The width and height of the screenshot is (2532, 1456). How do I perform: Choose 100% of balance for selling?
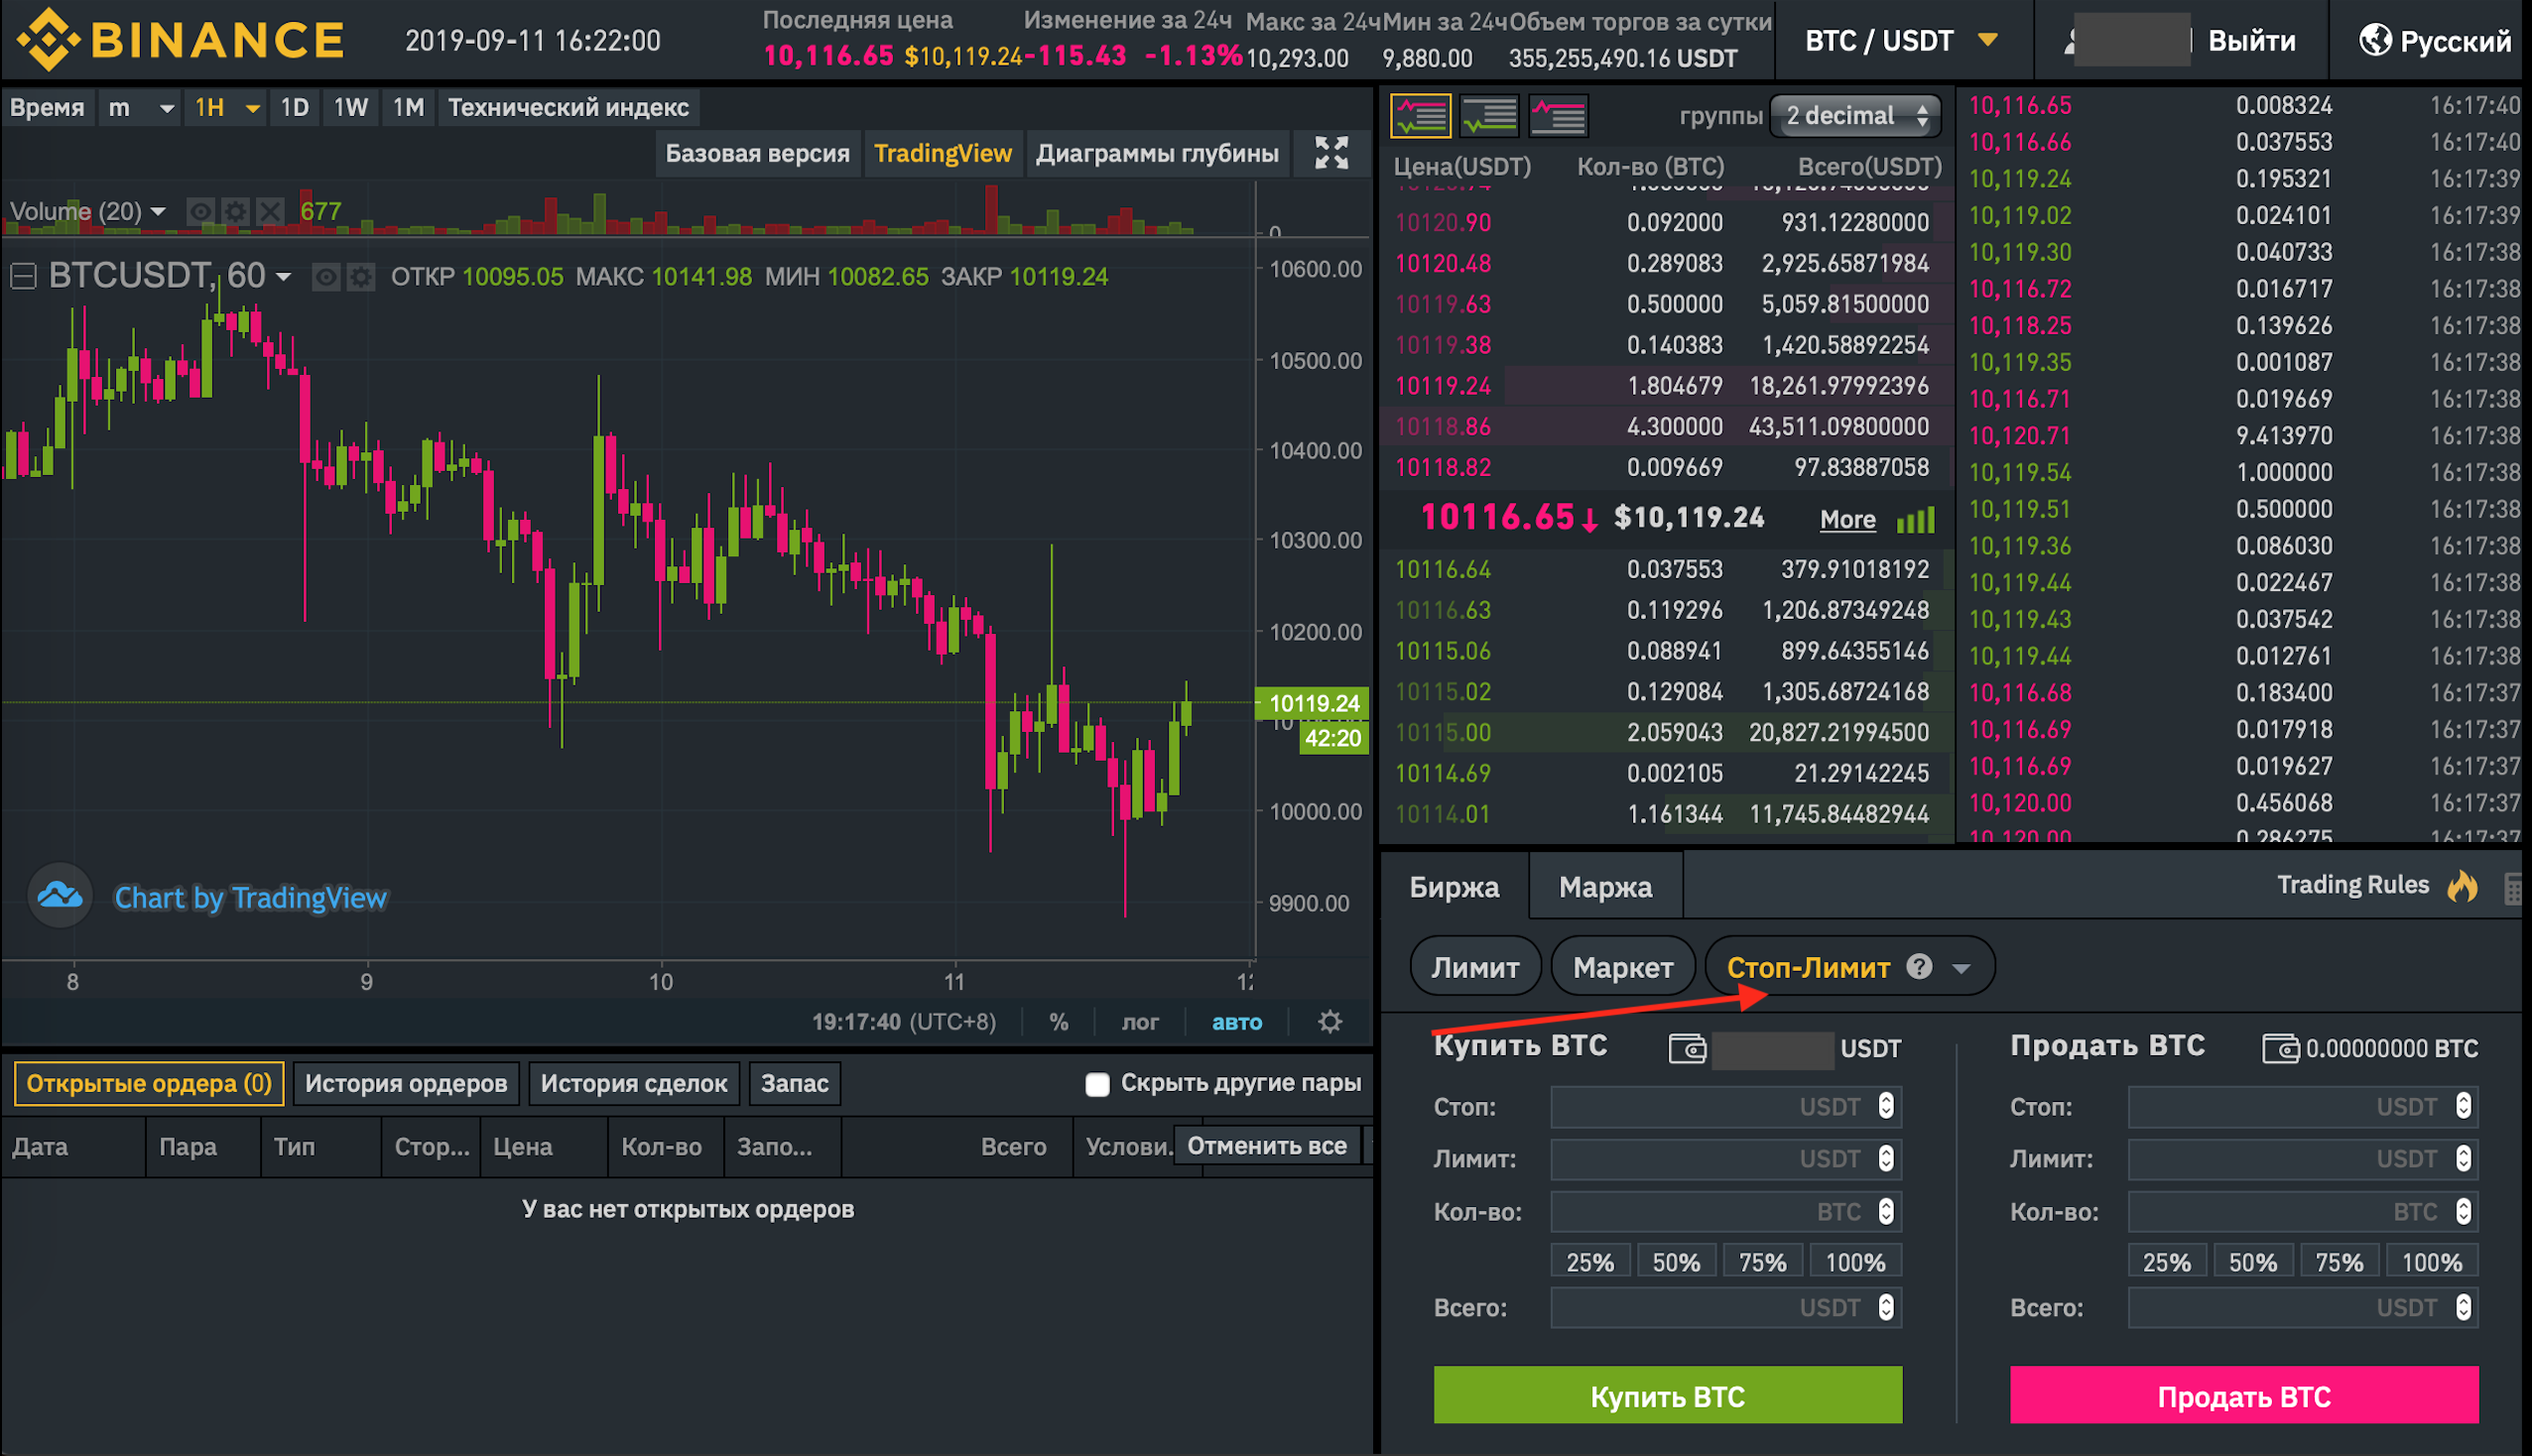click(x=2432, y=1262)
